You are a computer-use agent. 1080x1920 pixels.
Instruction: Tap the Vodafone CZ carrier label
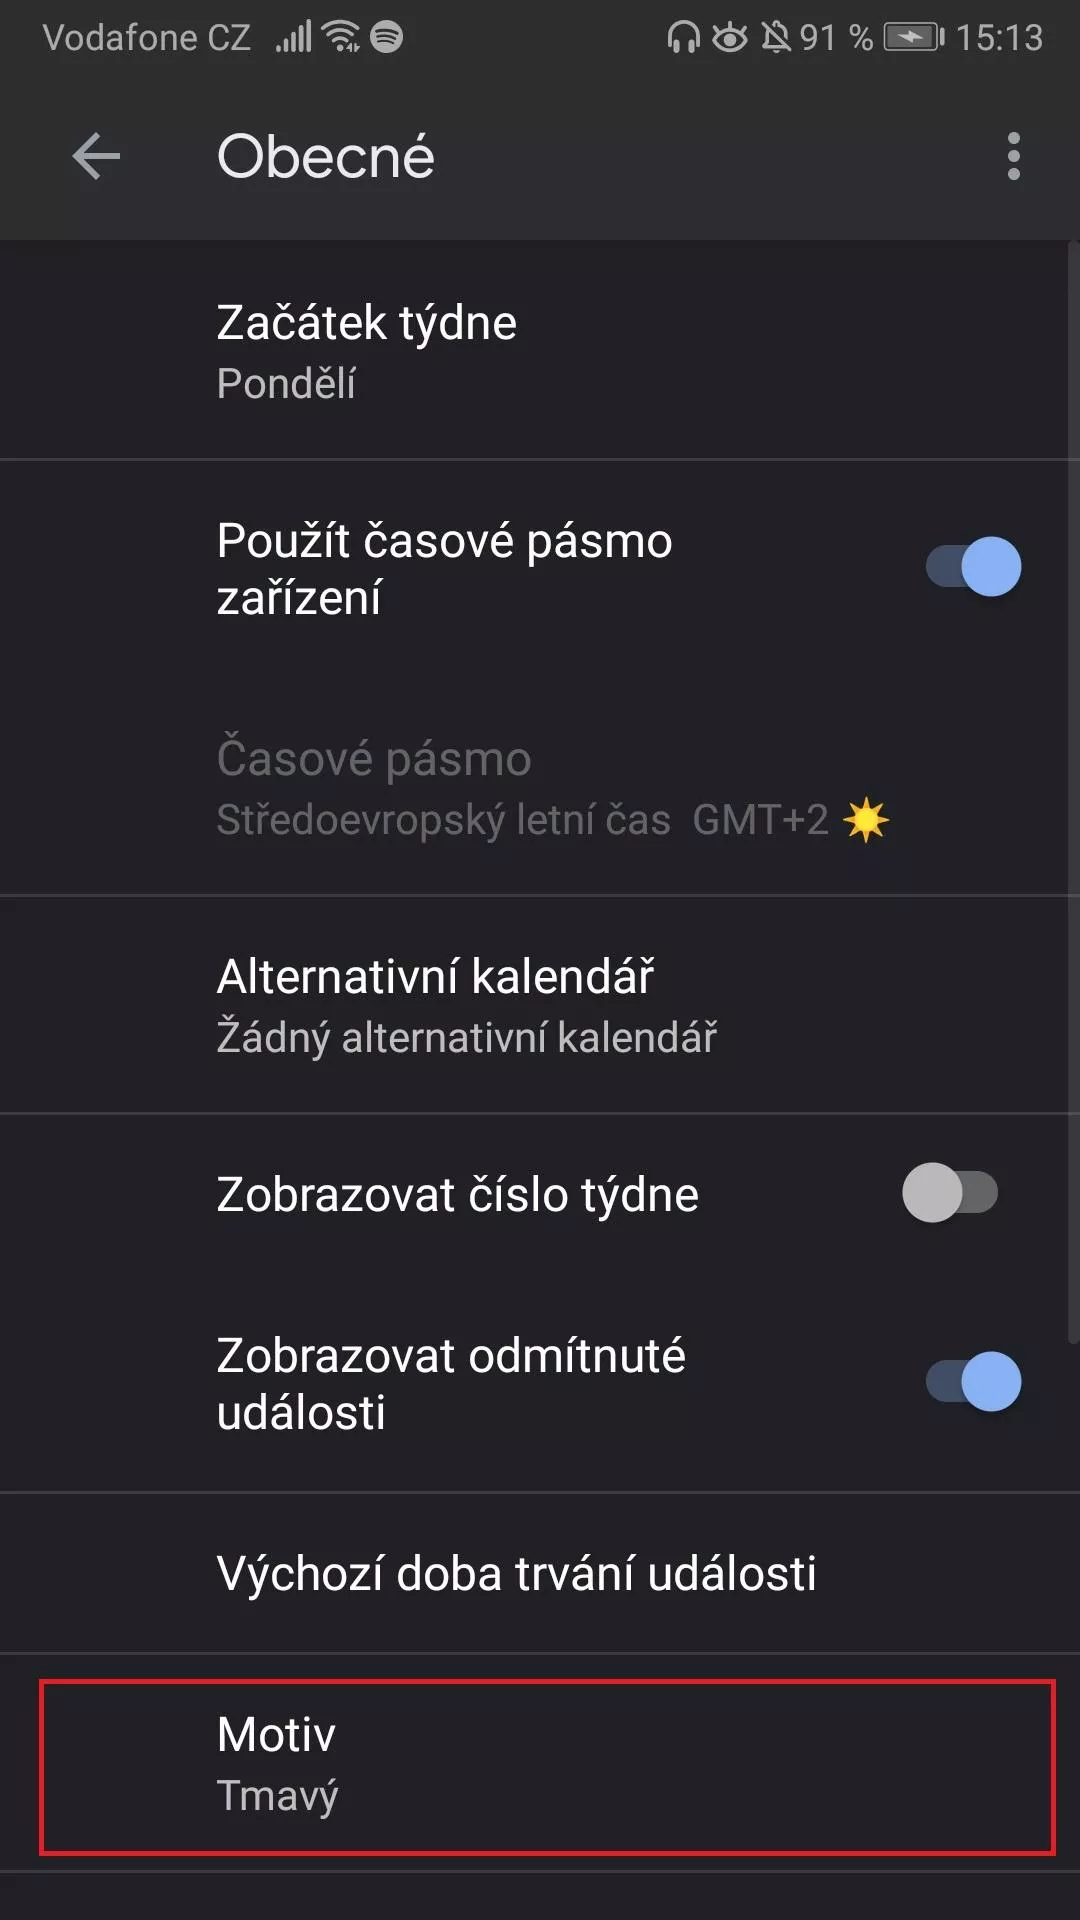tap(146, 38)
